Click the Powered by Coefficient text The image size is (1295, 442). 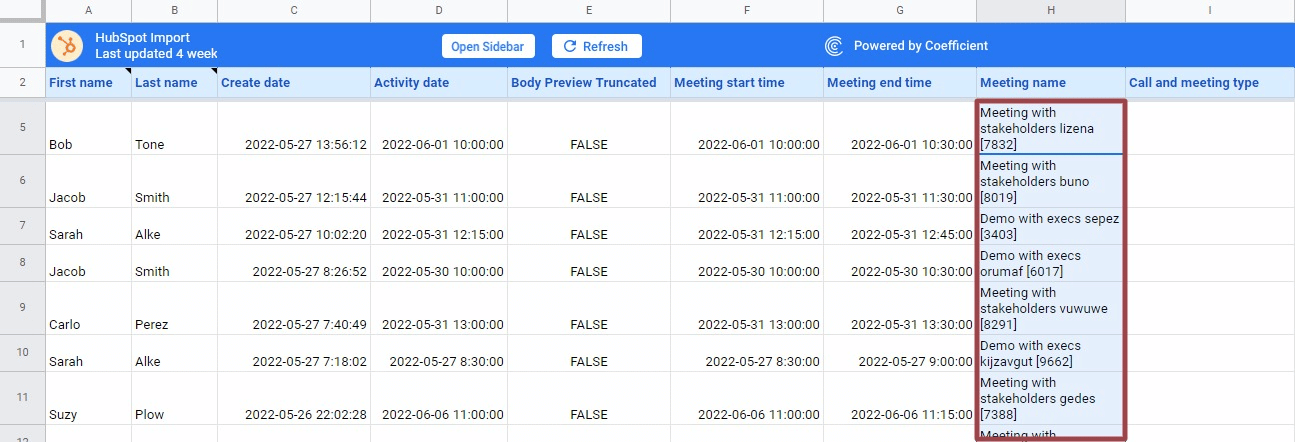tap(920, 46)
